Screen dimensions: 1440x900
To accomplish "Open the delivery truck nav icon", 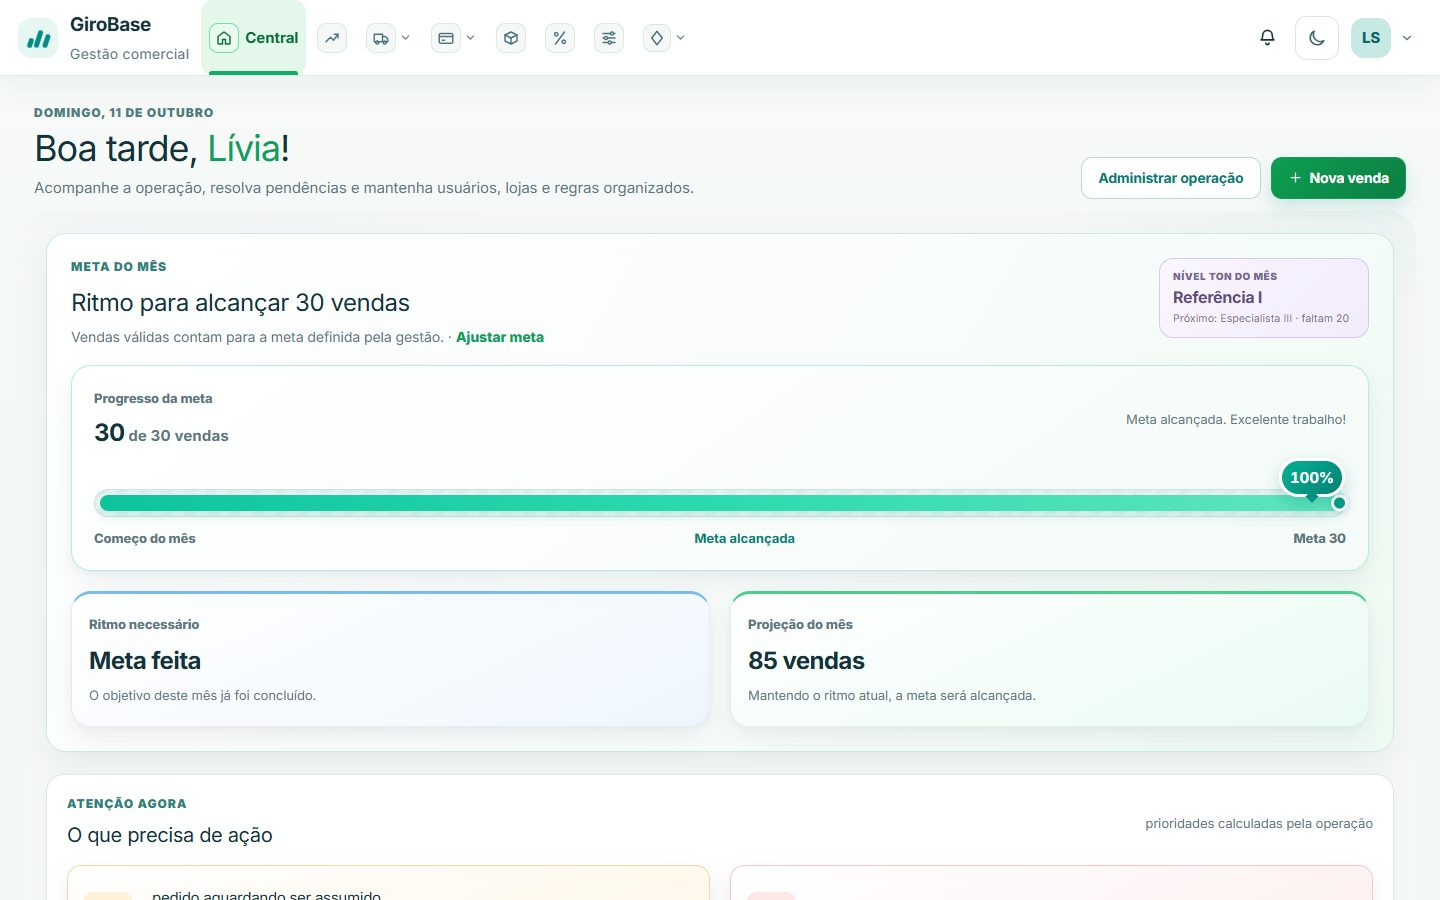I will pos(381,38).
